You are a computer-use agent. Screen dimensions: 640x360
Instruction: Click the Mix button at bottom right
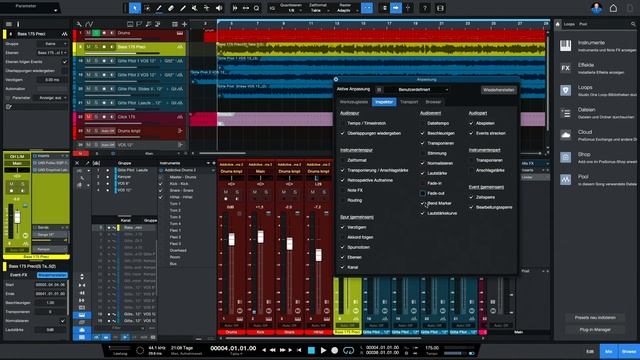(x=609, y=351)
